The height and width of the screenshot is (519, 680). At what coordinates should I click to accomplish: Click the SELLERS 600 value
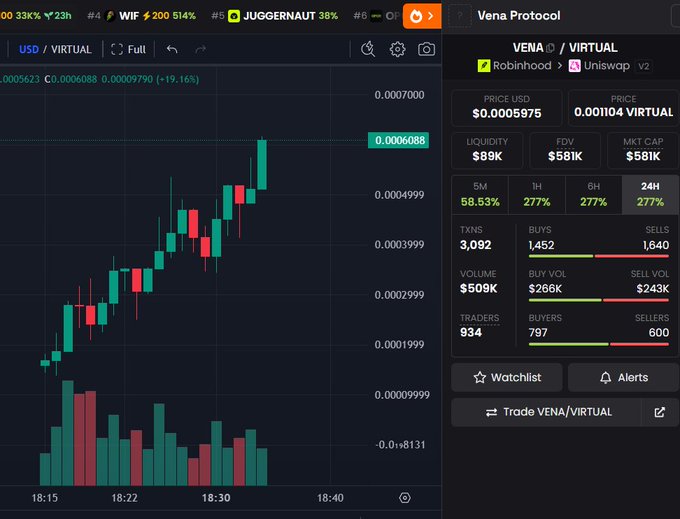click(x=659, y=333)
